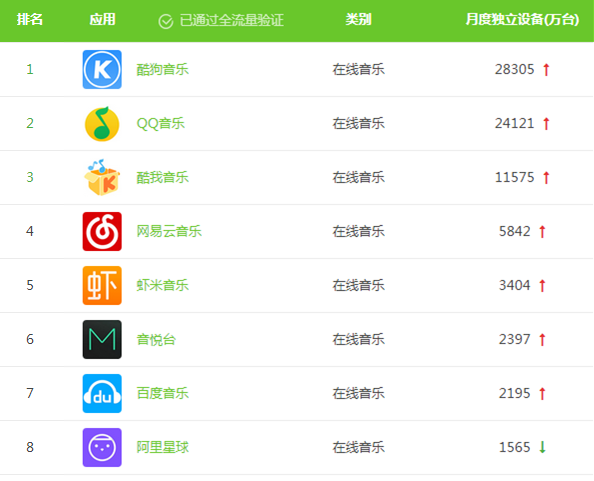Viewport: 594px width, 481px height.
Task: Open the 酷我音乐 link
Action: tap(163, 177)
